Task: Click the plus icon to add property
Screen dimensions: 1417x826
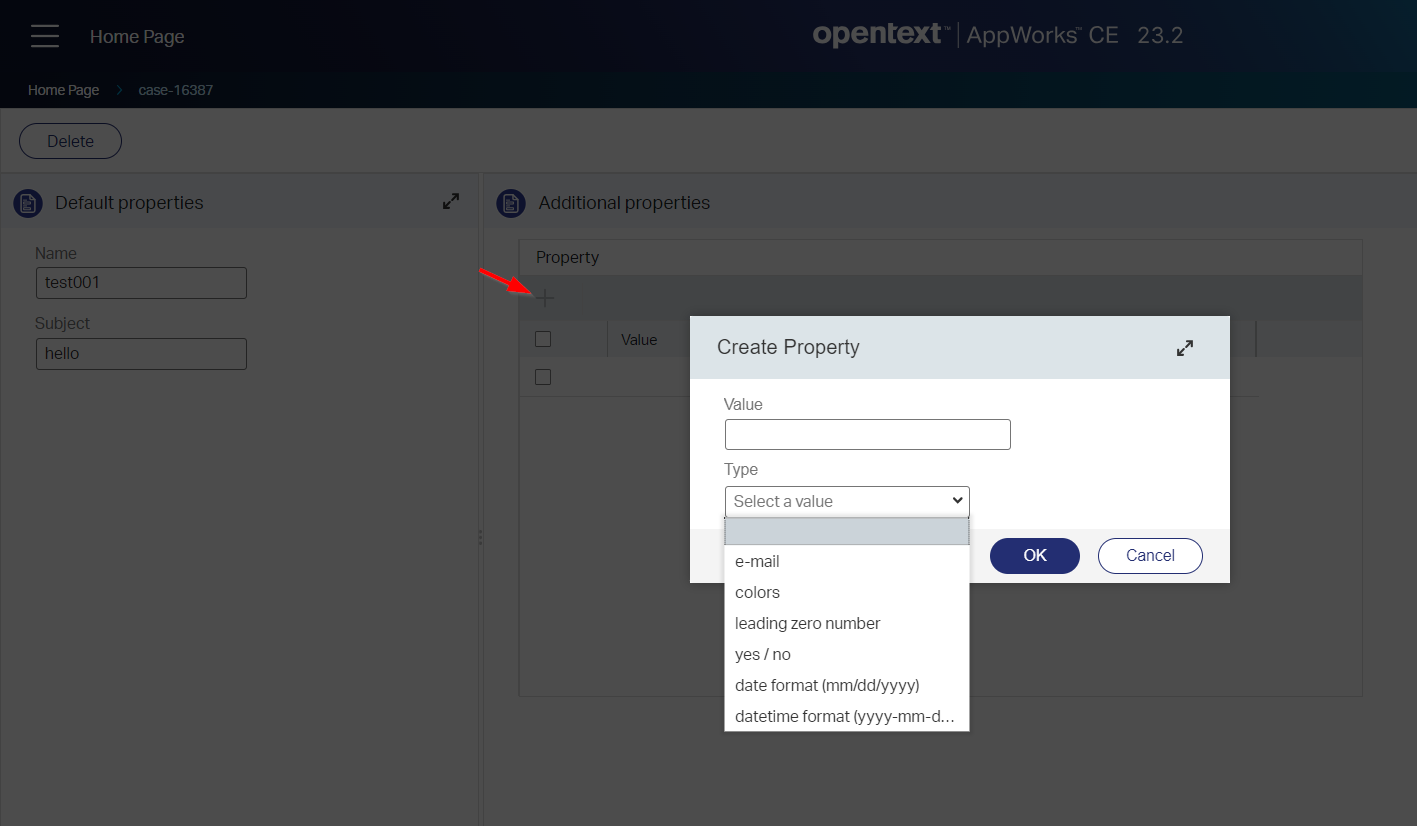Action: [545, 298]
